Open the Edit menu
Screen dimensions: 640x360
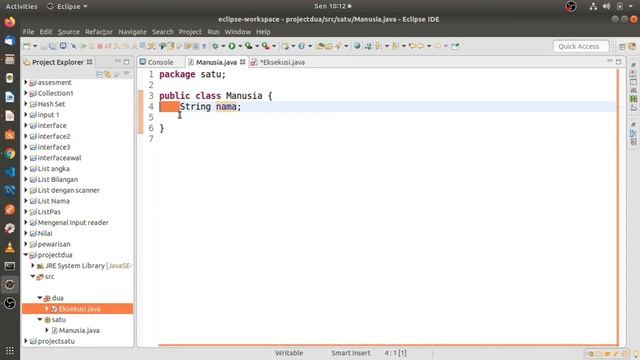click(x=46, y=32)
